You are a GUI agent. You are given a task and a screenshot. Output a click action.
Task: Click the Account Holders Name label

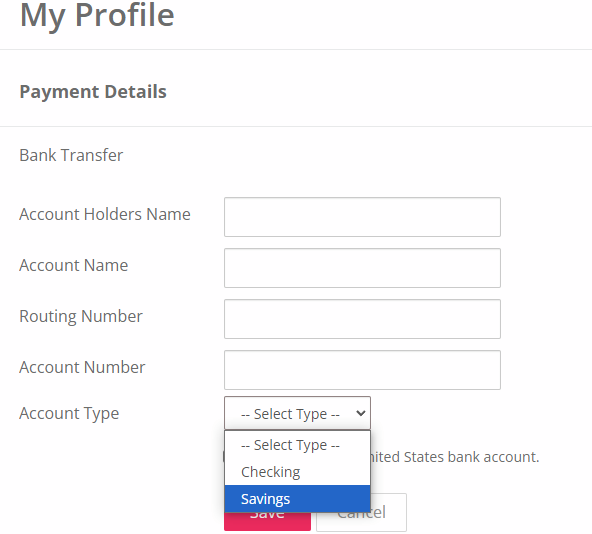point(105,214)
